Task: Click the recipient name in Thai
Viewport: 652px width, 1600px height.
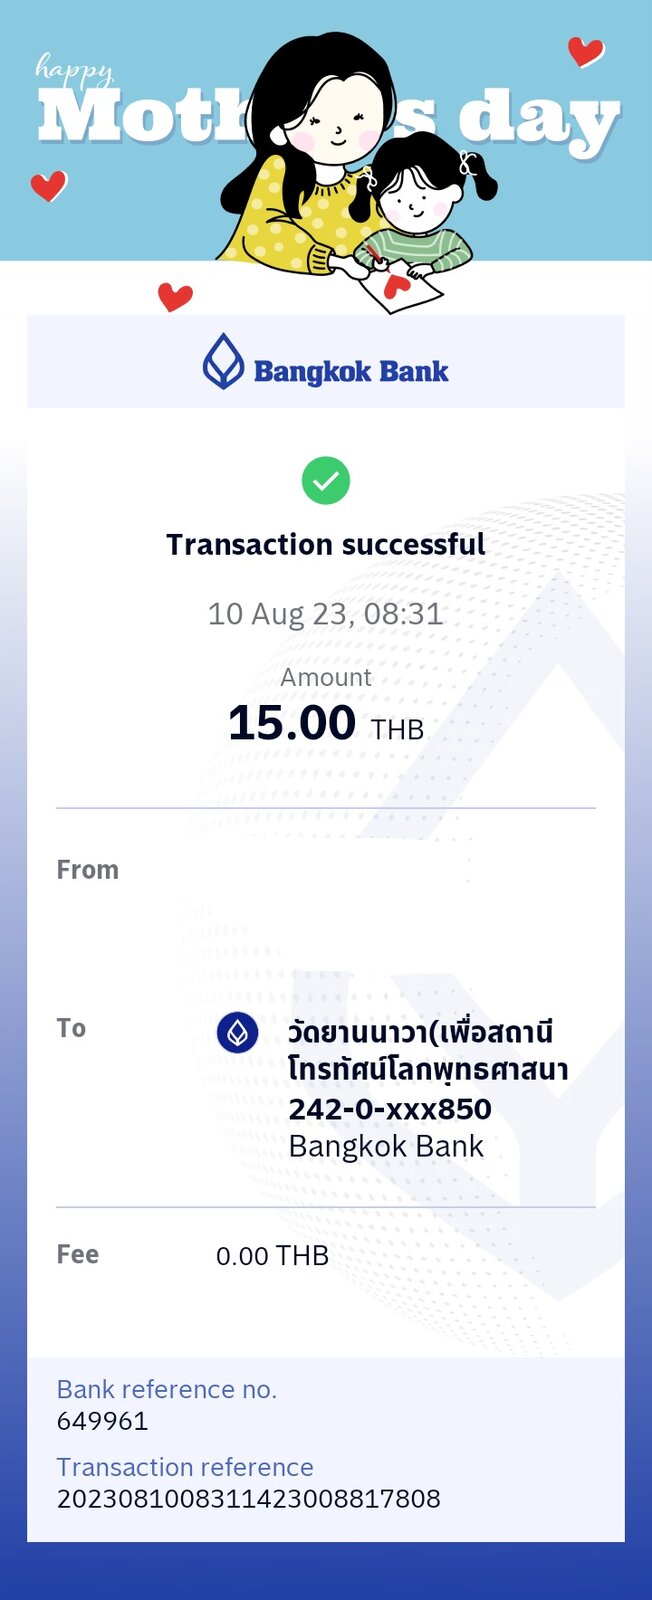Action: [428, 1050]
